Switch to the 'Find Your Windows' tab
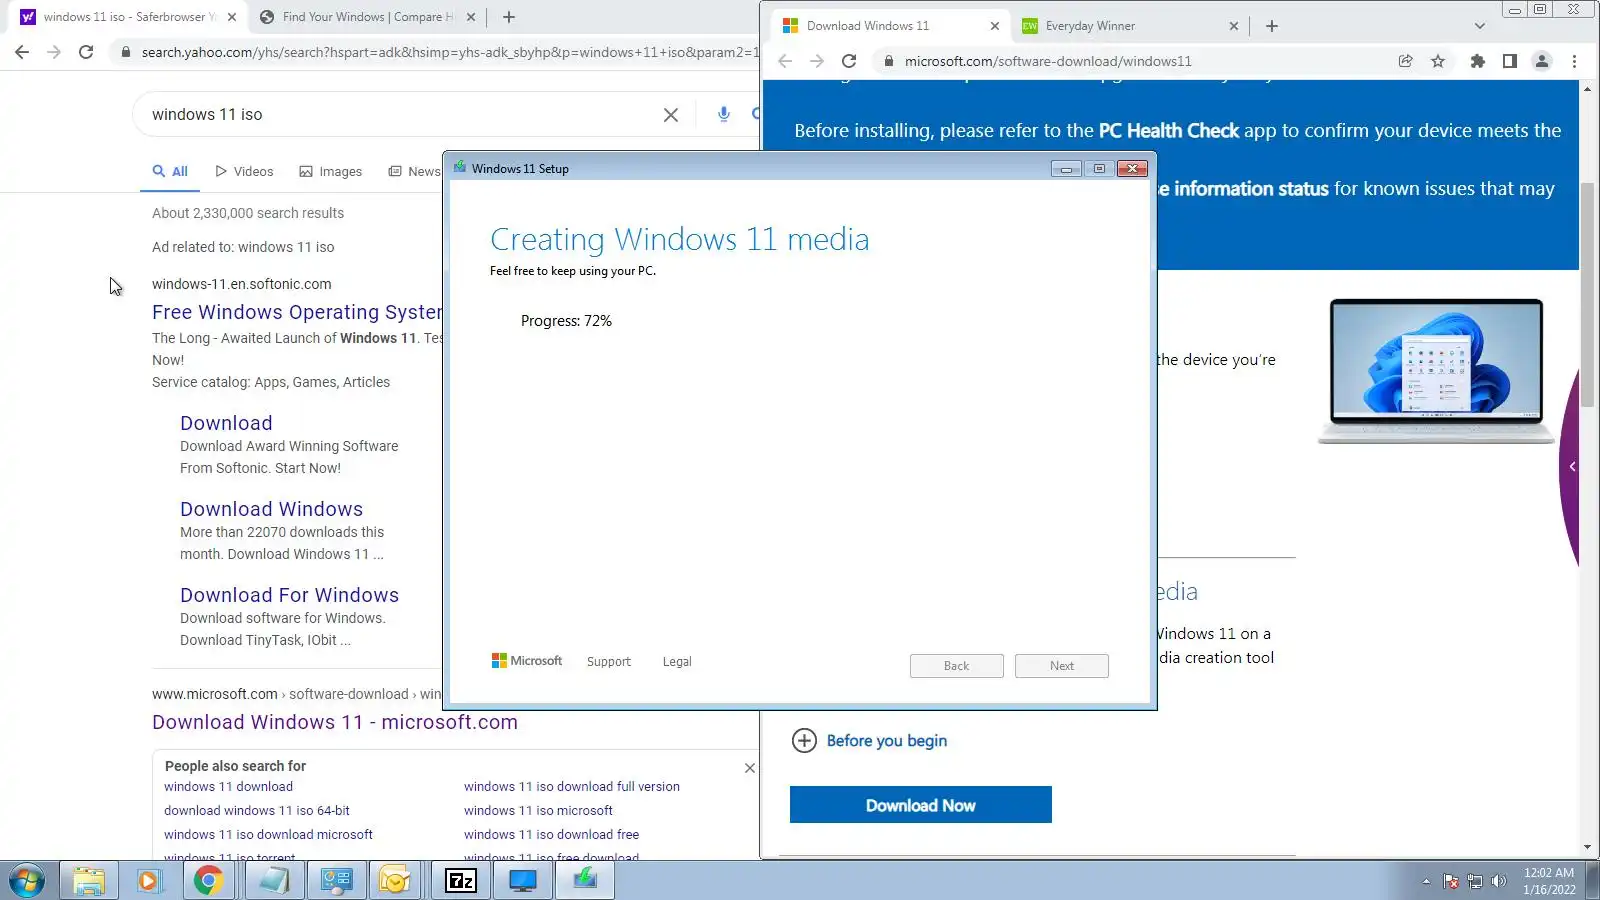Viewport: 1600px width, 900px height. point(367,17)
